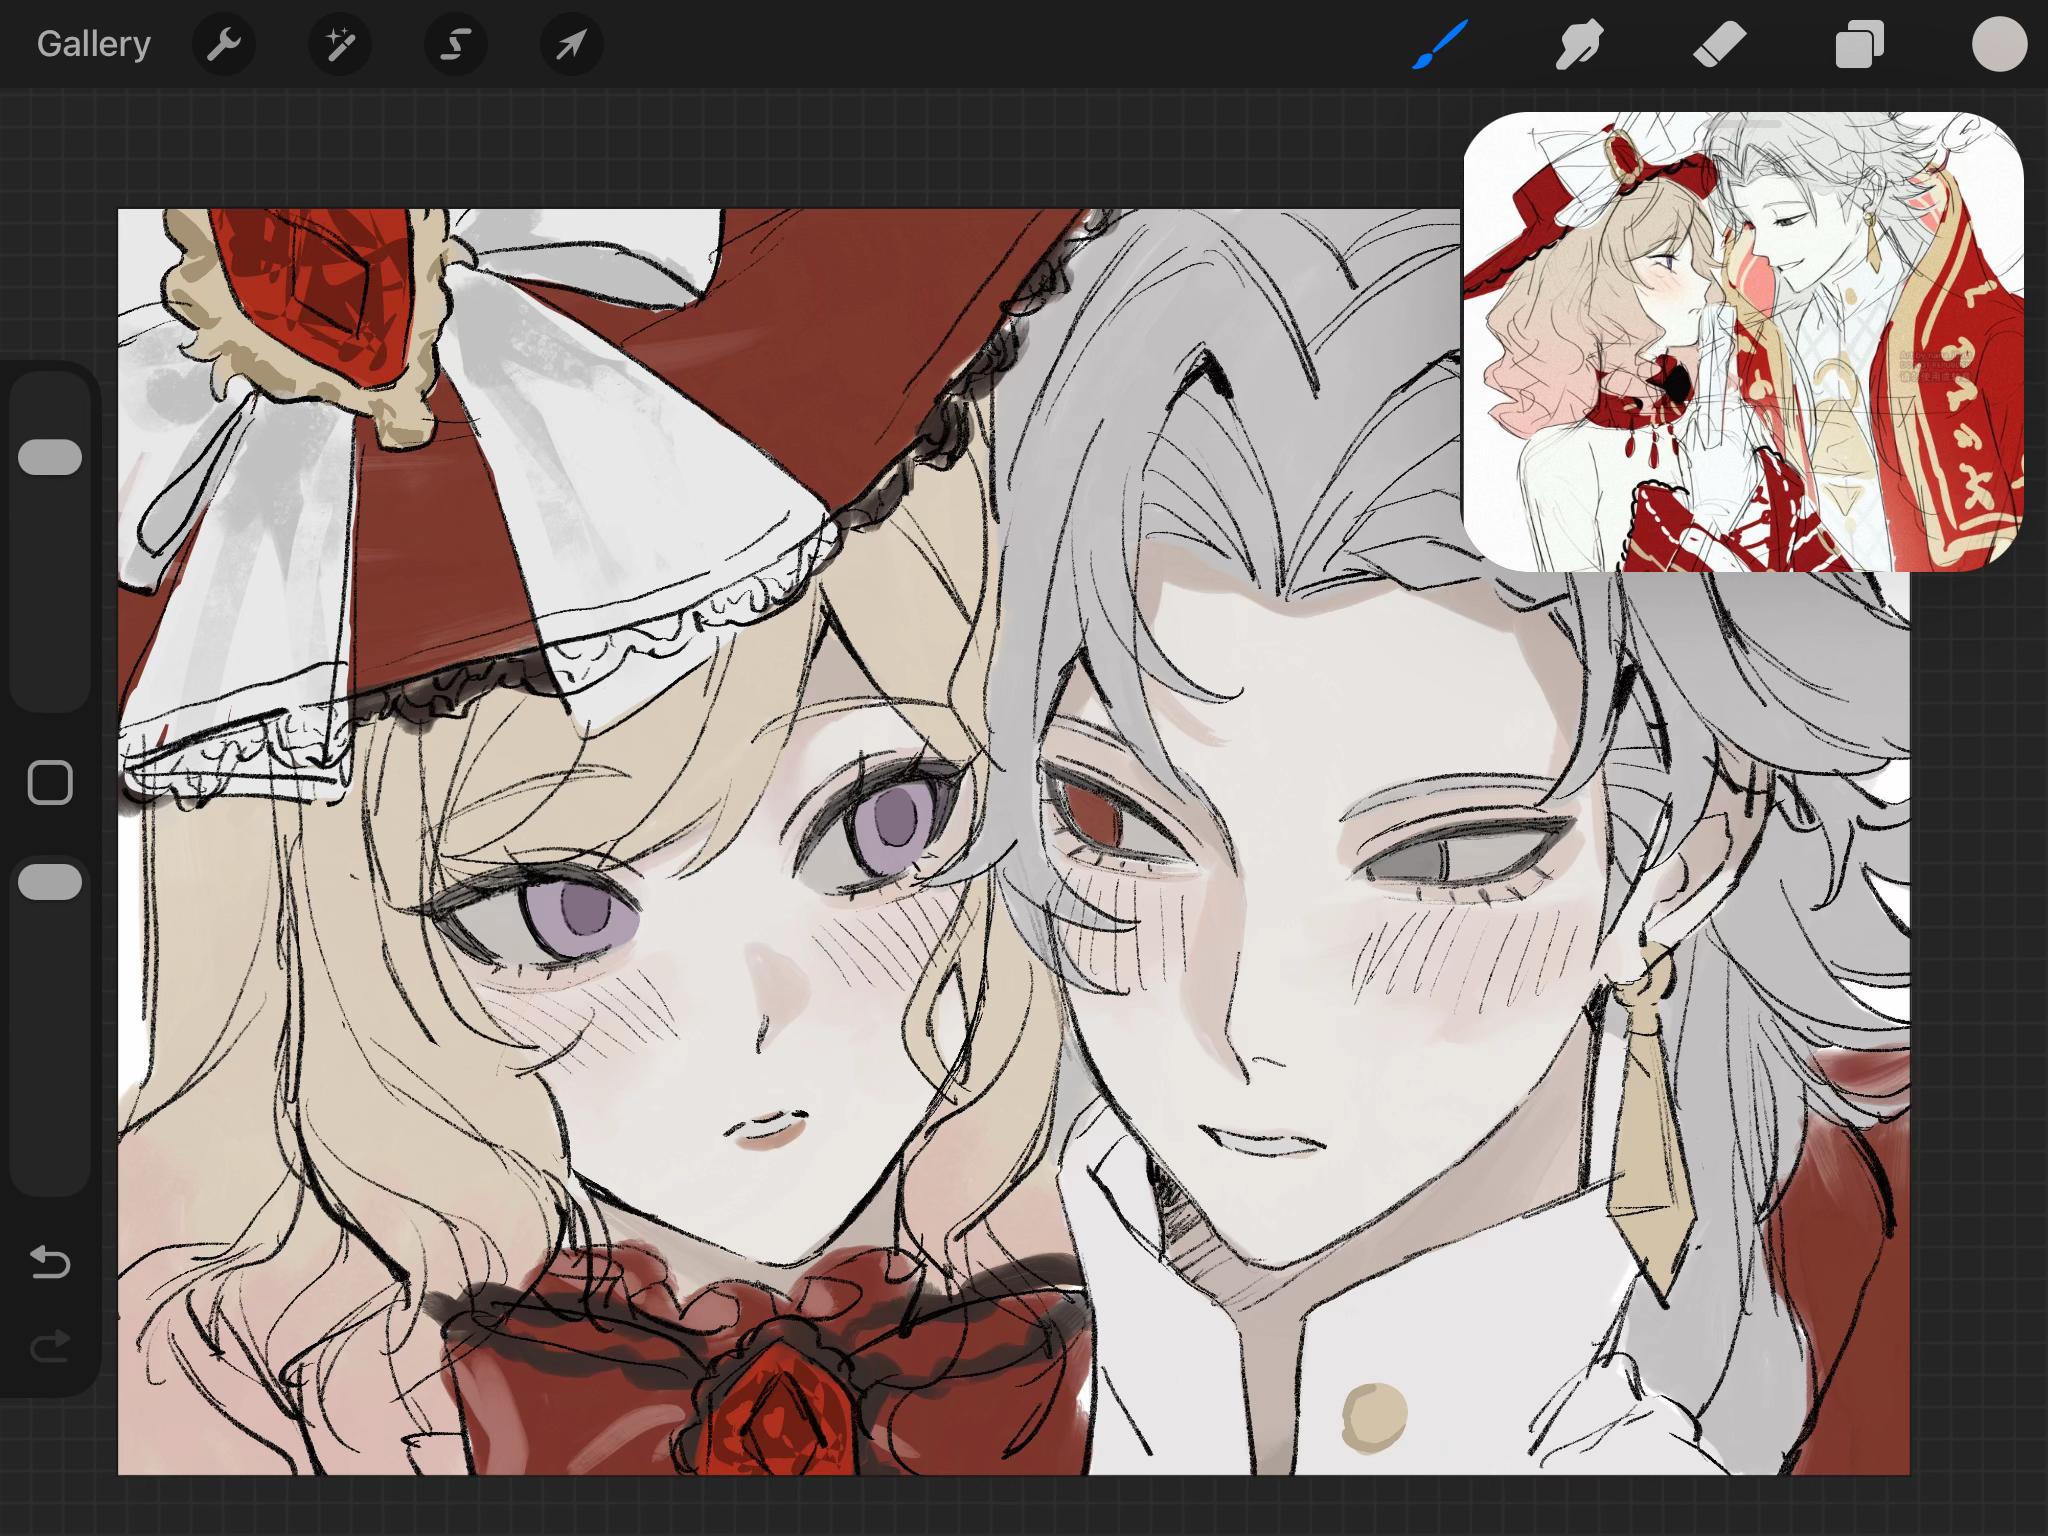Activate the Selection tool

456,44
